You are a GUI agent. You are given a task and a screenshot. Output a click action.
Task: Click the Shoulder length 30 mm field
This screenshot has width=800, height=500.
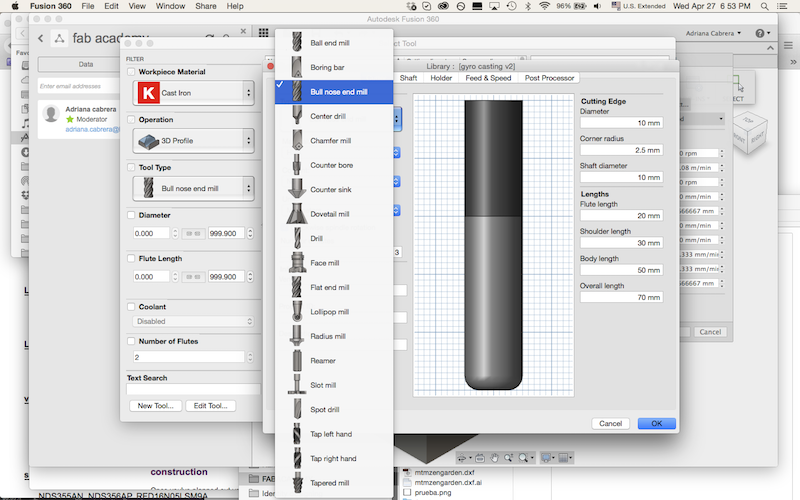(x=621, y=243)
